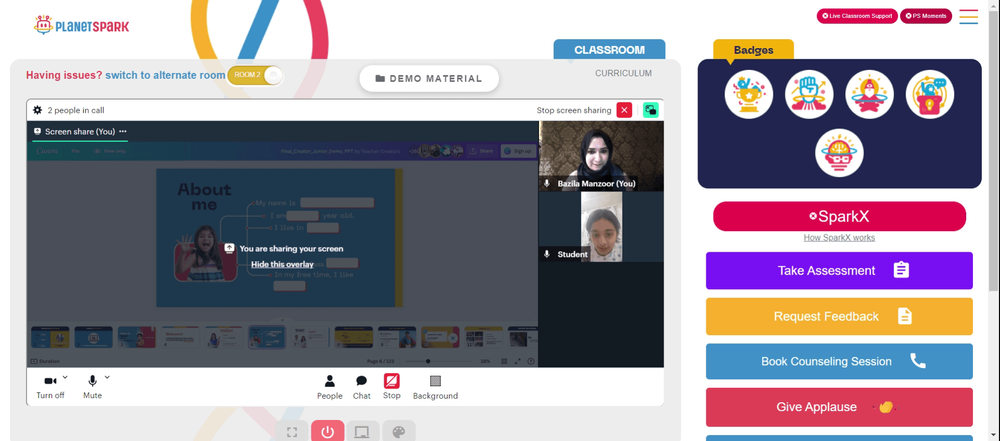1000x441 pixels.
Task: Switch to the CURRICULUM tab
Action: 623,73
